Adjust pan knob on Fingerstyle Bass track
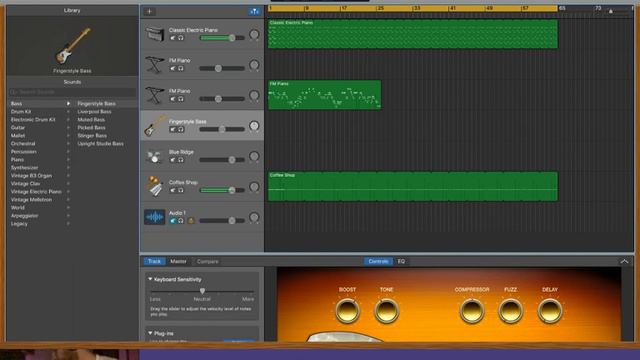The width and height of the screenshot is (640, 360). [x=254, y=126]
